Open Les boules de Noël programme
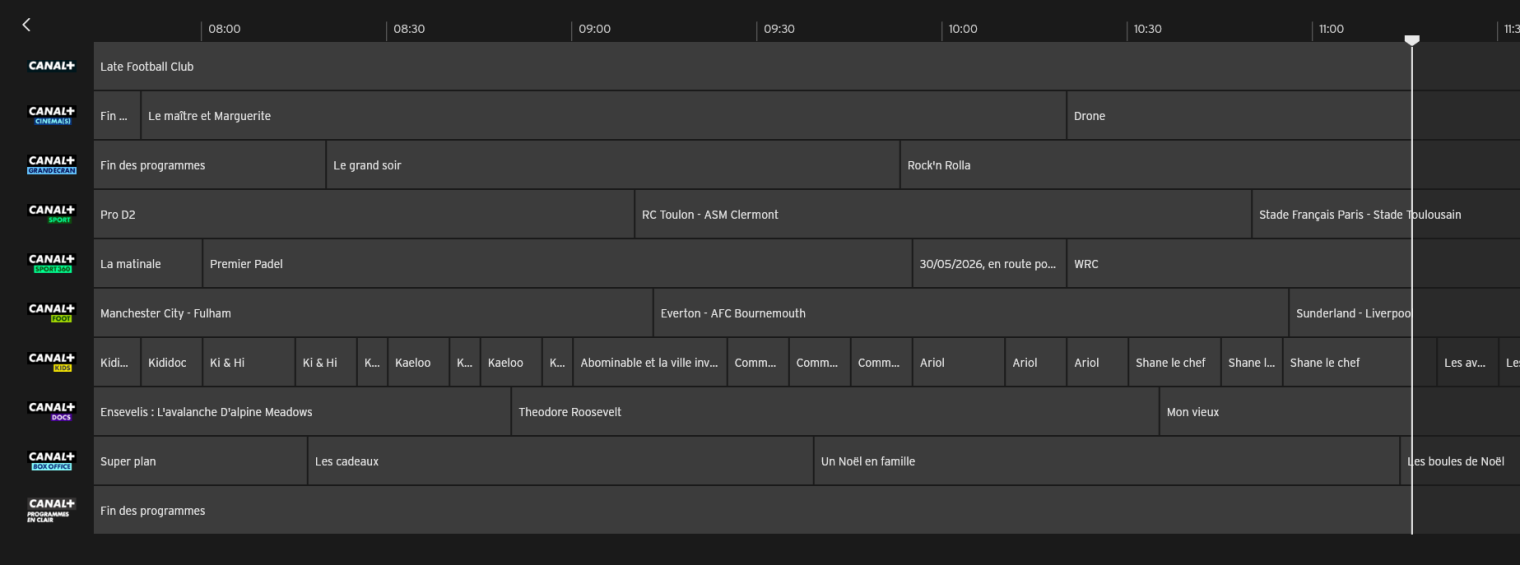 [x=1460, y=461]
